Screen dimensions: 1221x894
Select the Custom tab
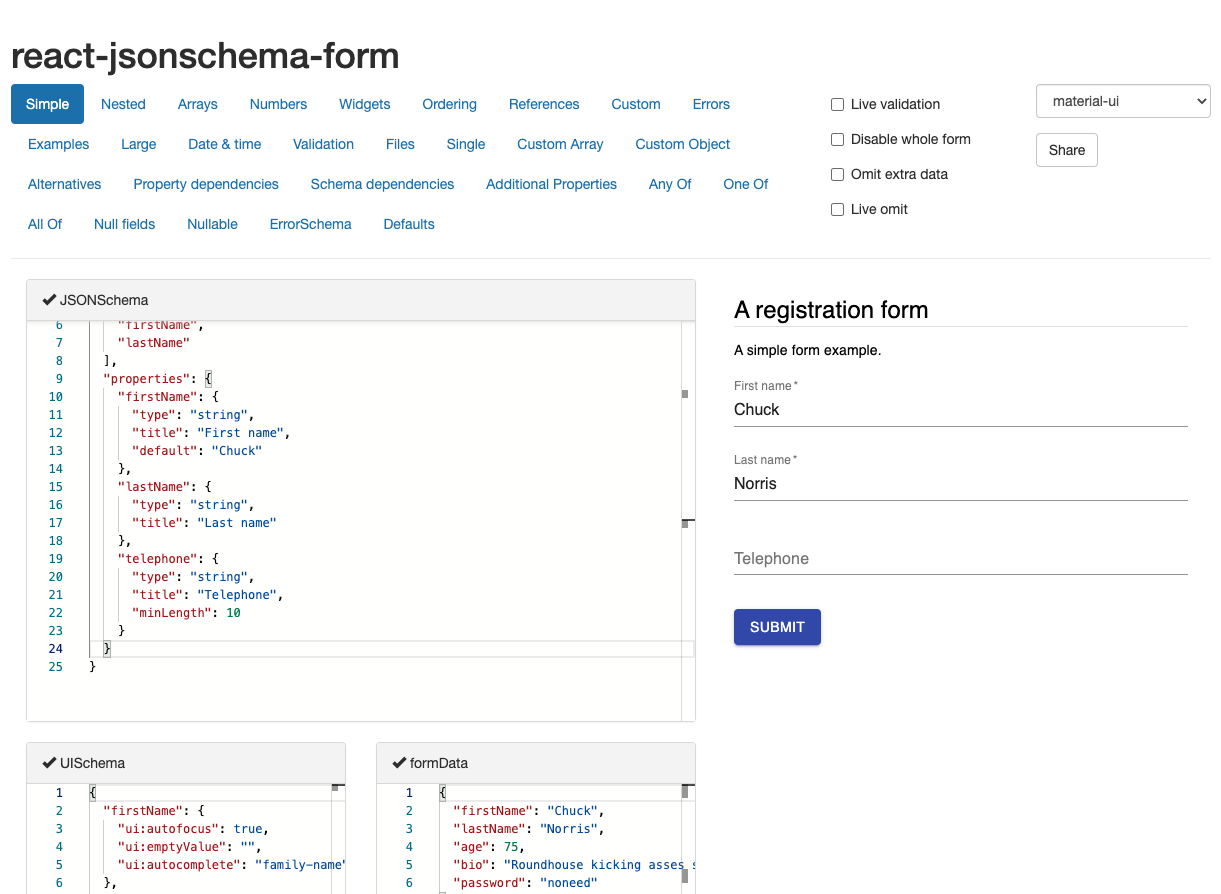pyautogui.click(x=636, y=104)
